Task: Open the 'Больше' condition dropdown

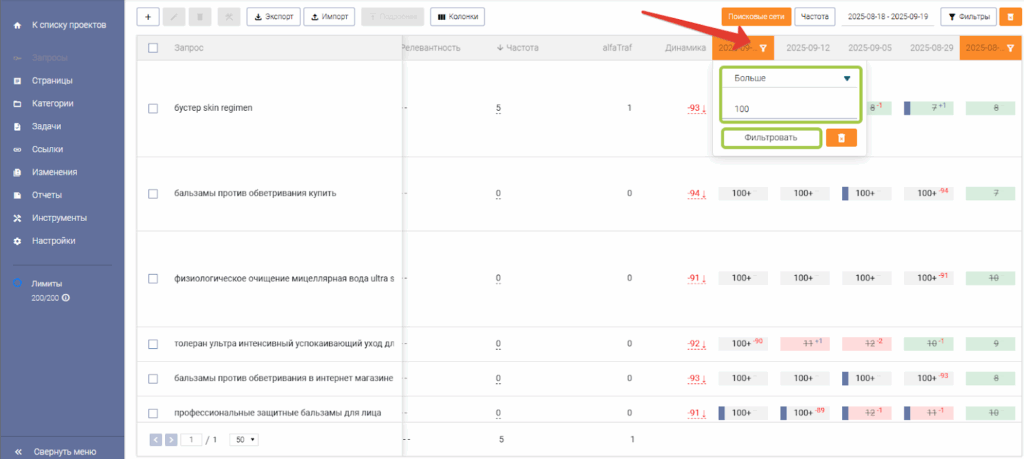Action: coord(790,78)
